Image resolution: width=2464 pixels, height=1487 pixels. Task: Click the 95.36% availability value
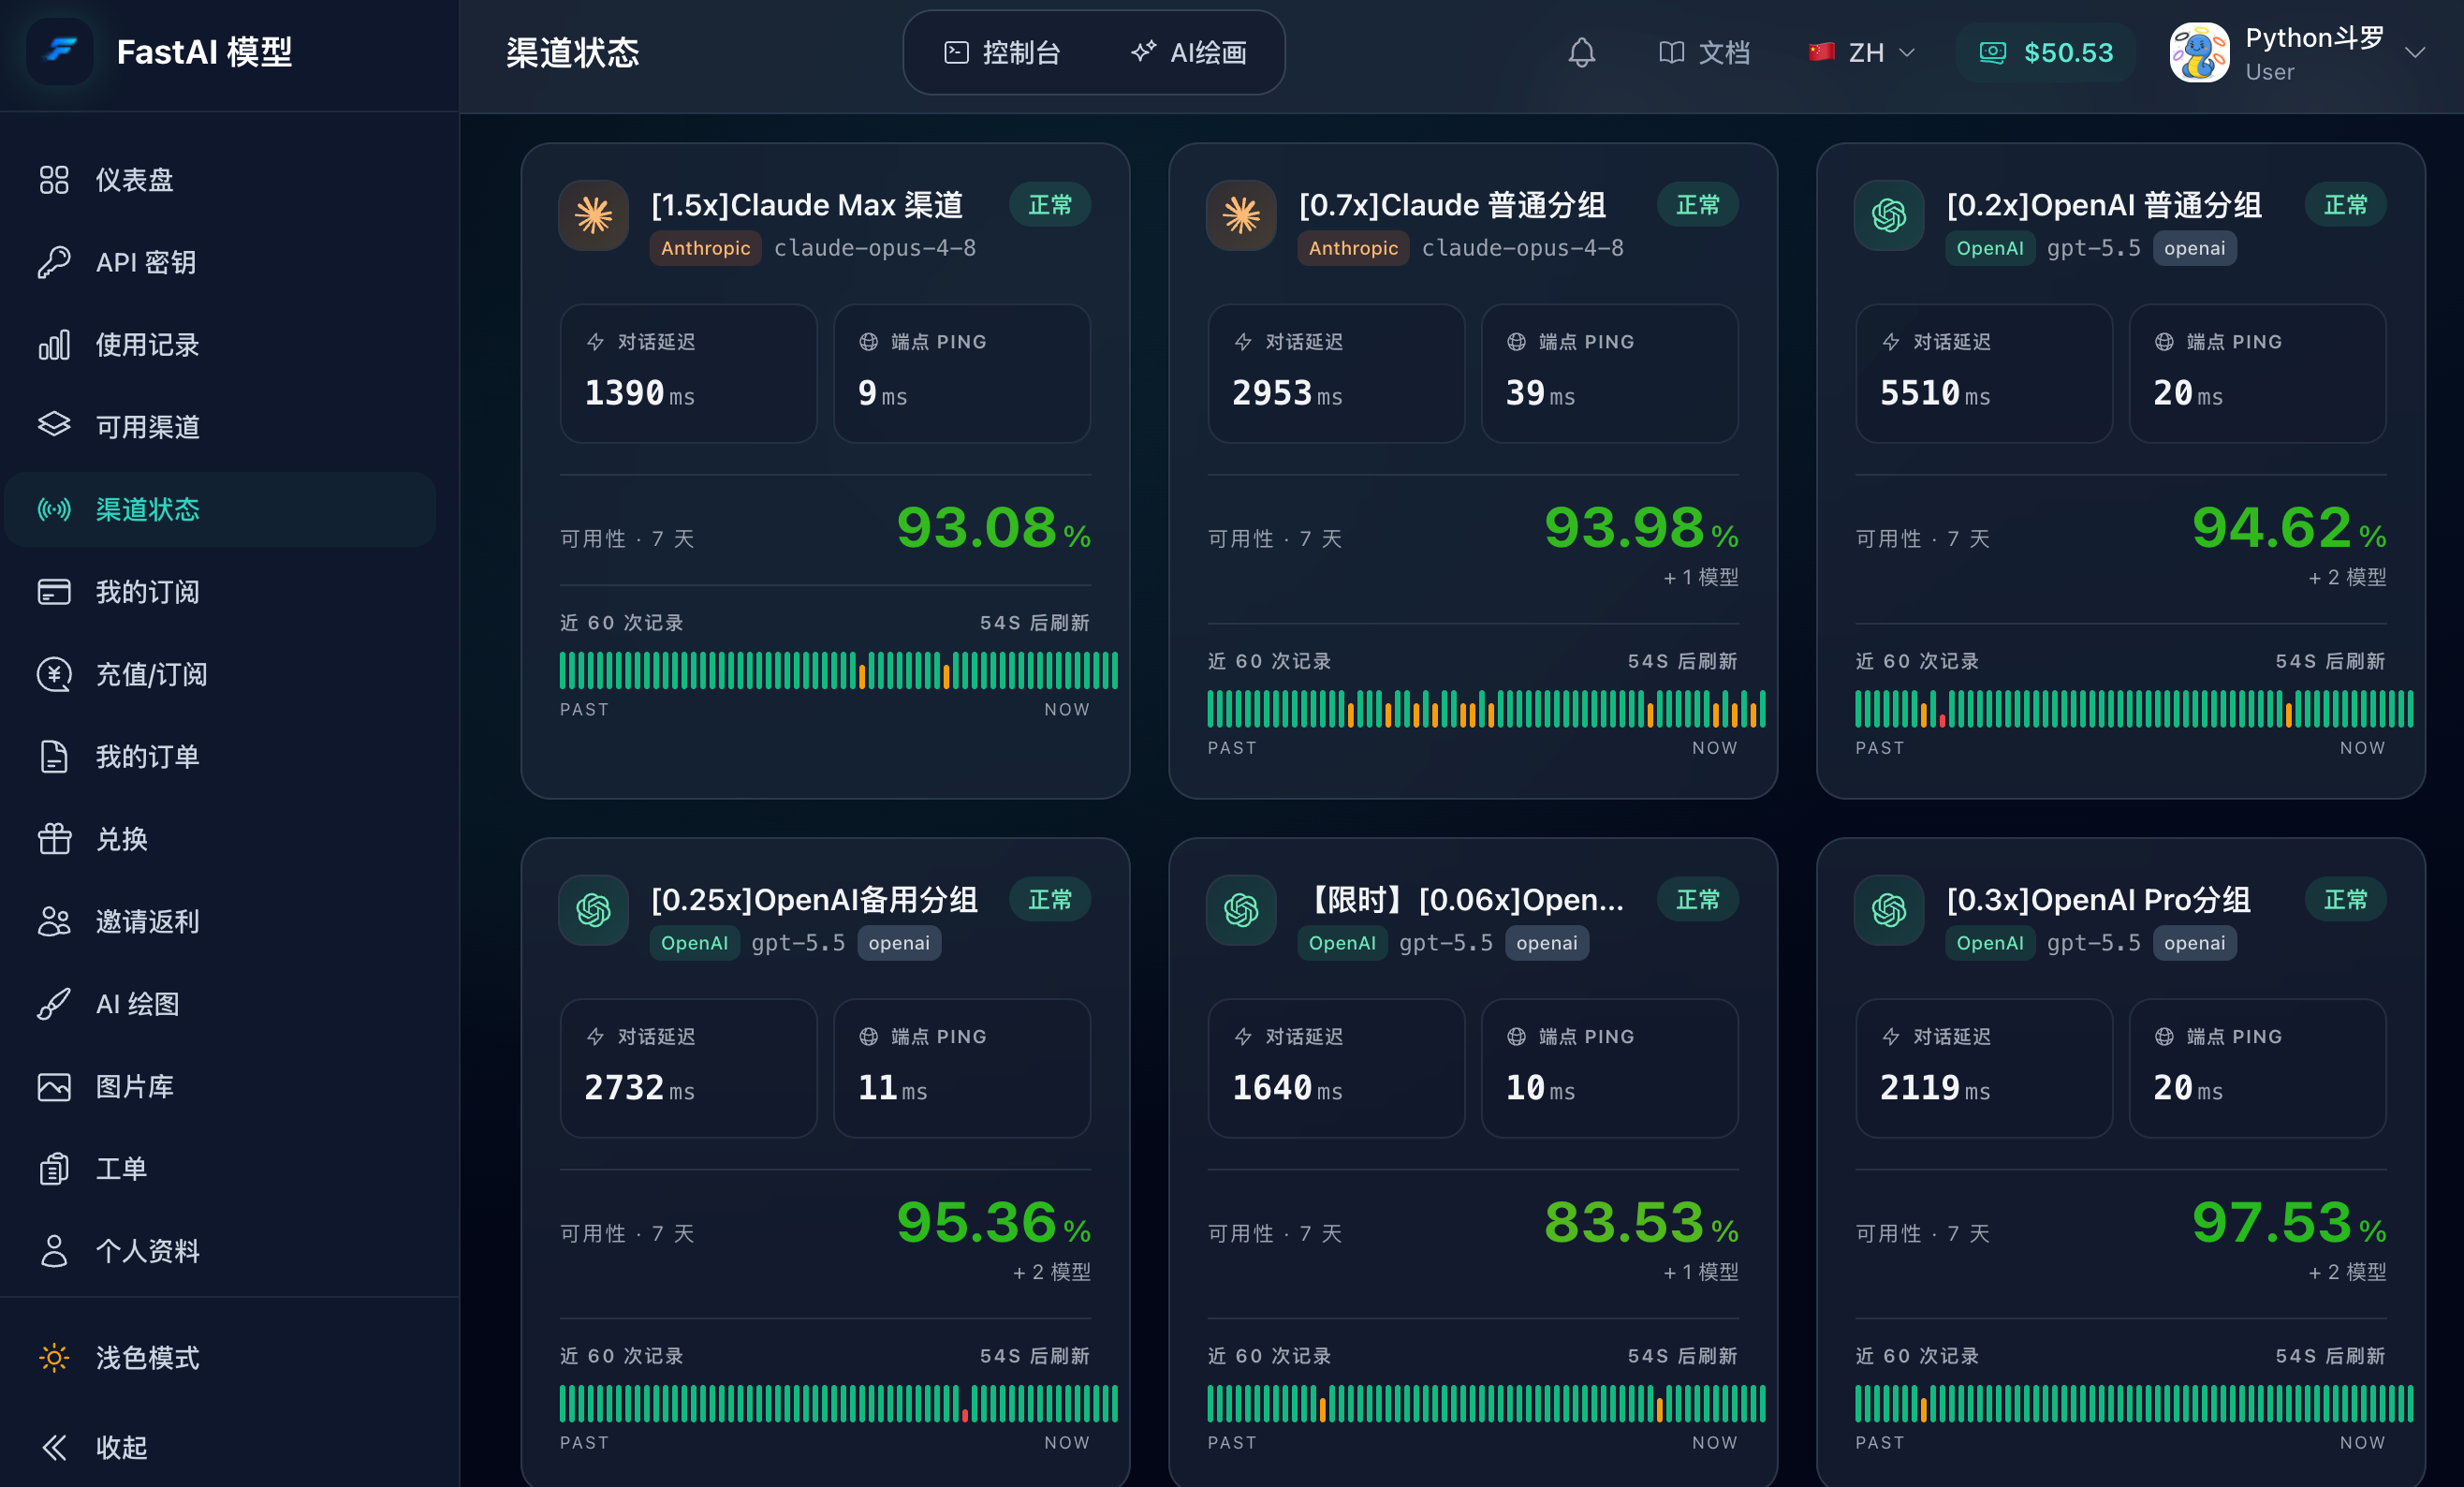(993, 1222)
